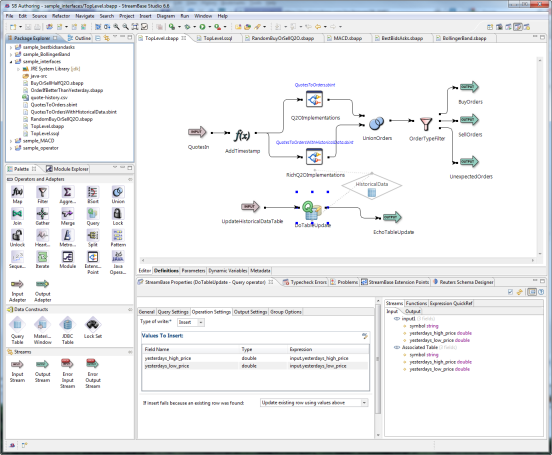Switch to the Output Settings tab
The height and width of the screenshot is (455, 552).
click(x=251, y=312)
